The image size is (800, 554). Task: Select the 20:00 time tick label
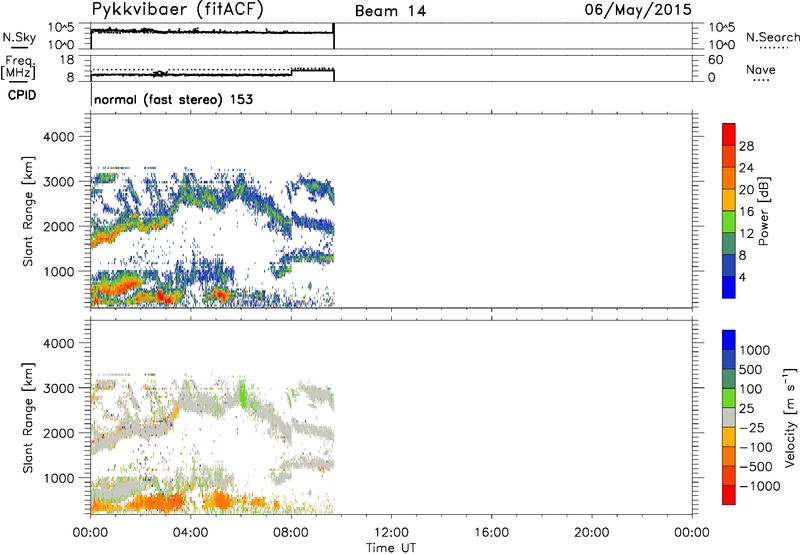pyautogui.click(x=591, y=533)
